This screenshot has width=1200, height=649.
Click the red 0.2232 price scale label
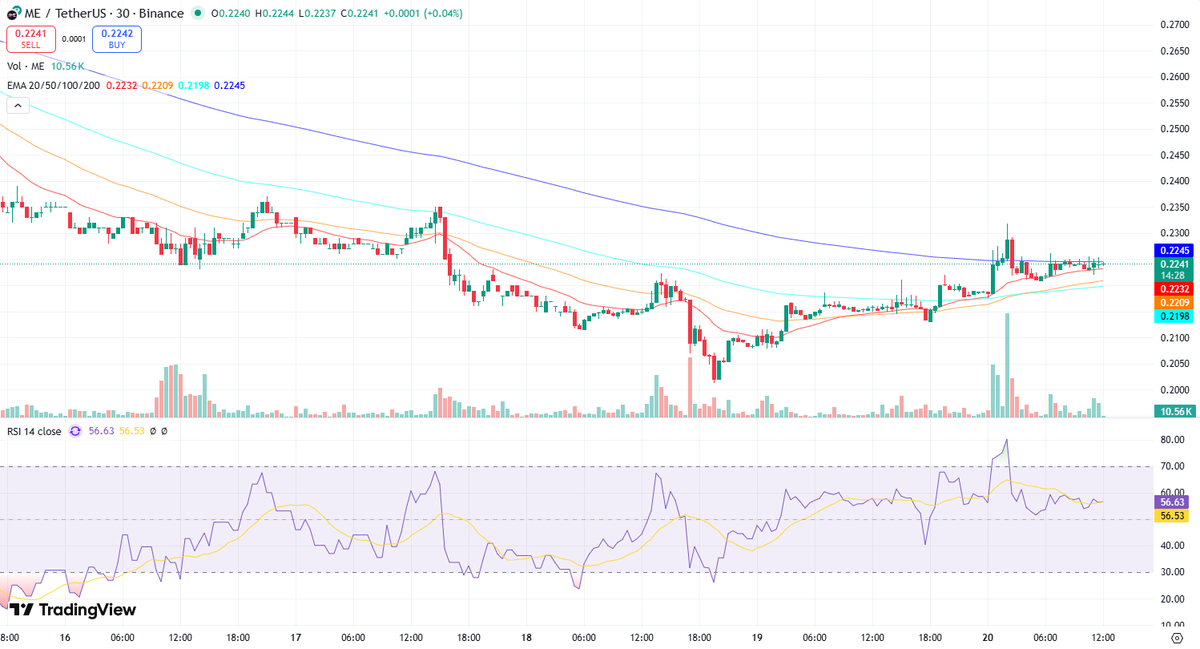pyautogui.click(x=1173, y=288)
